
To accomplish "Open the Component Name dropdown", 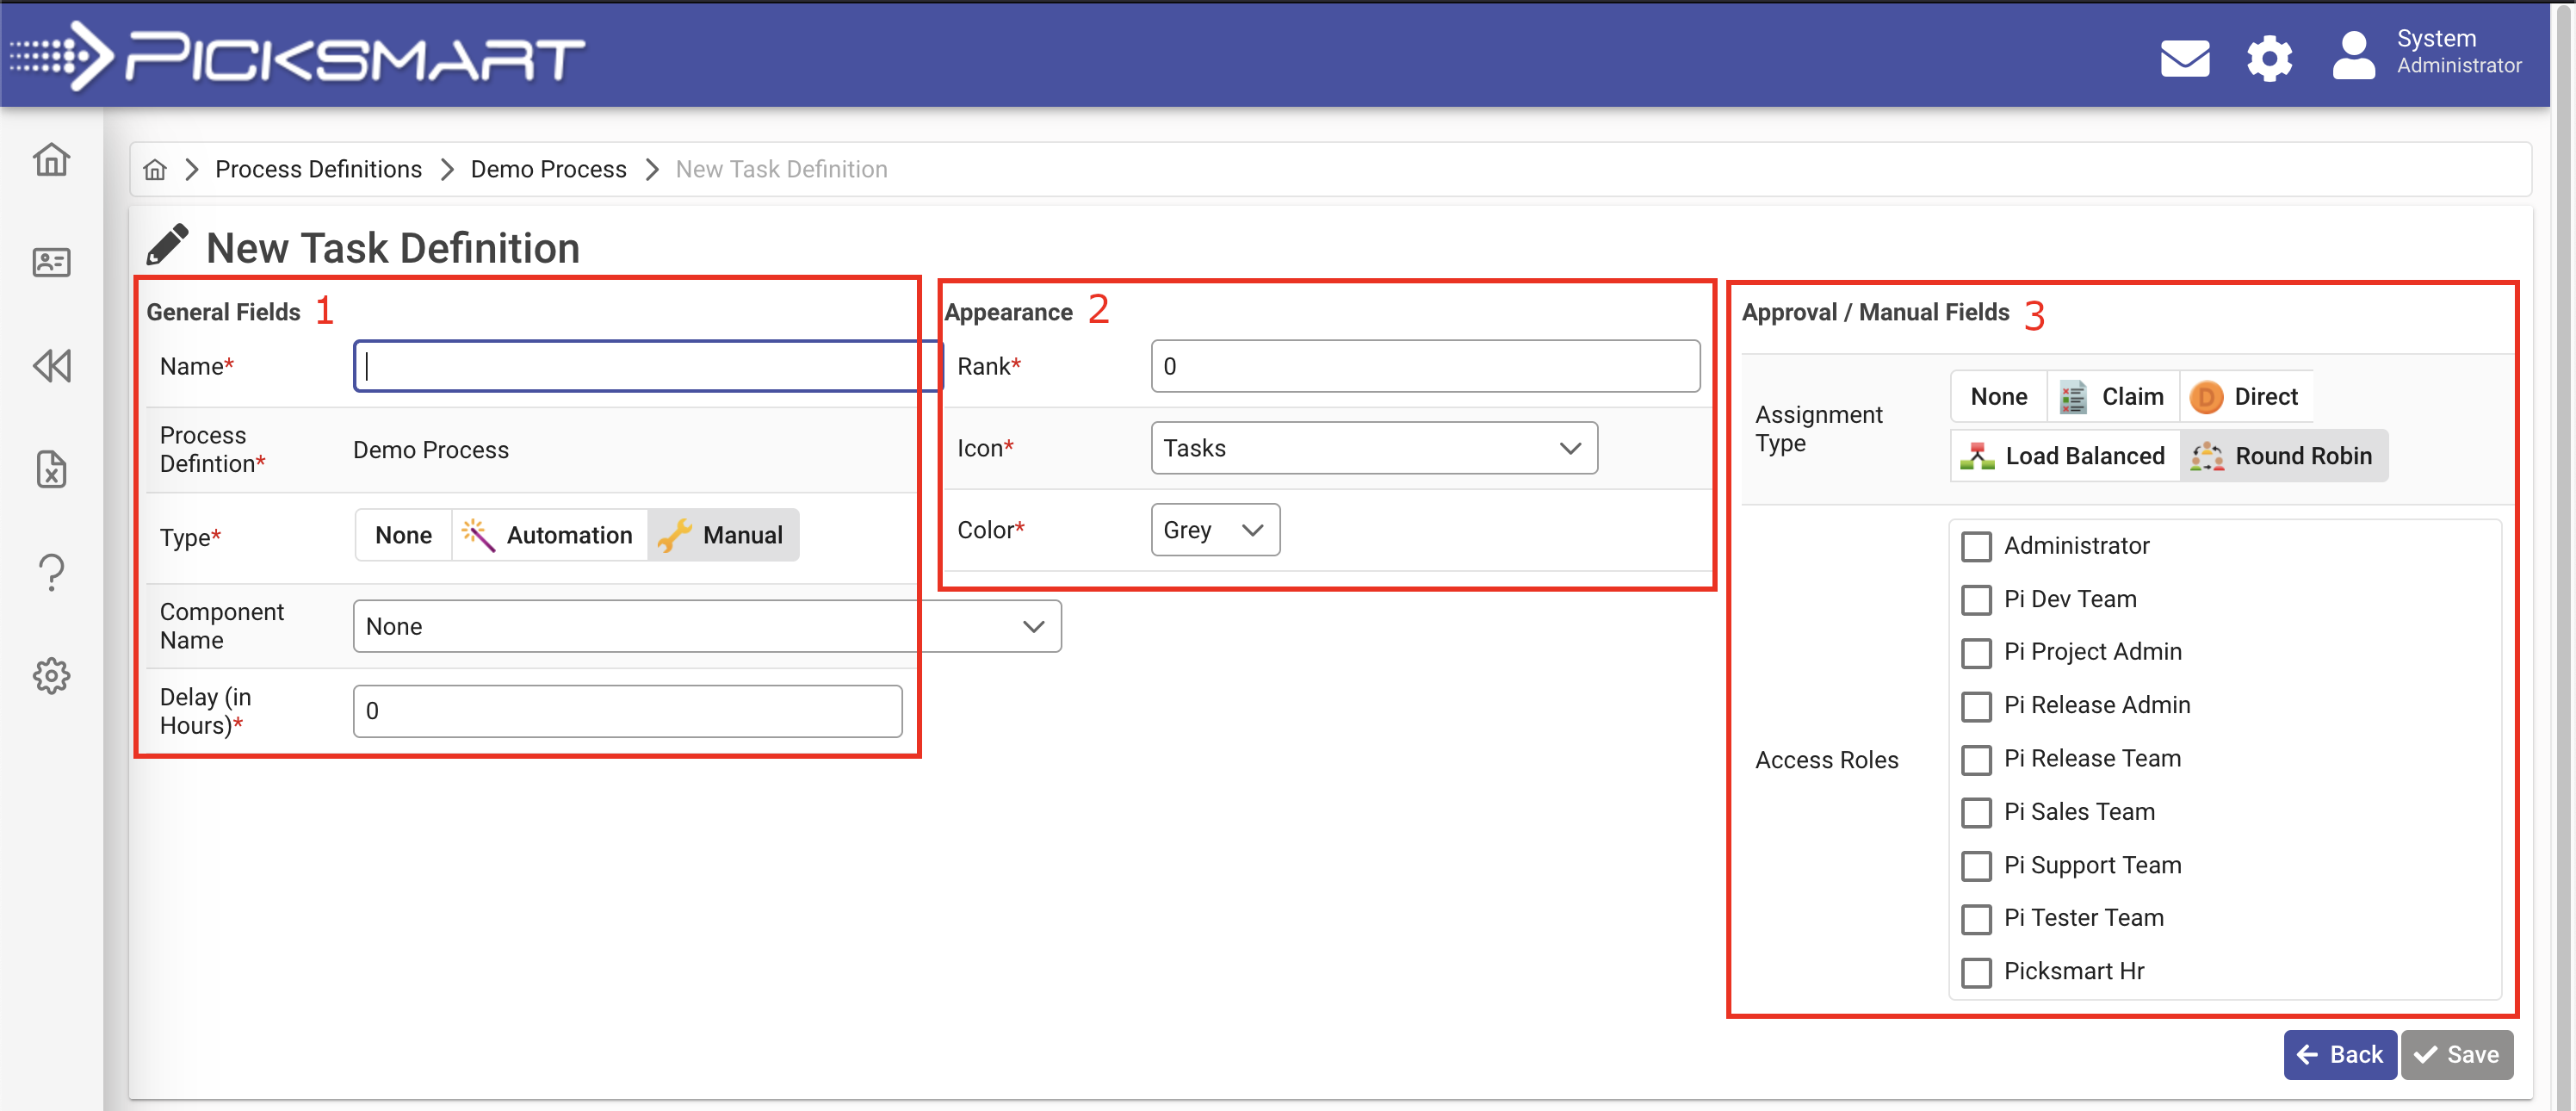I will [706, 627].
